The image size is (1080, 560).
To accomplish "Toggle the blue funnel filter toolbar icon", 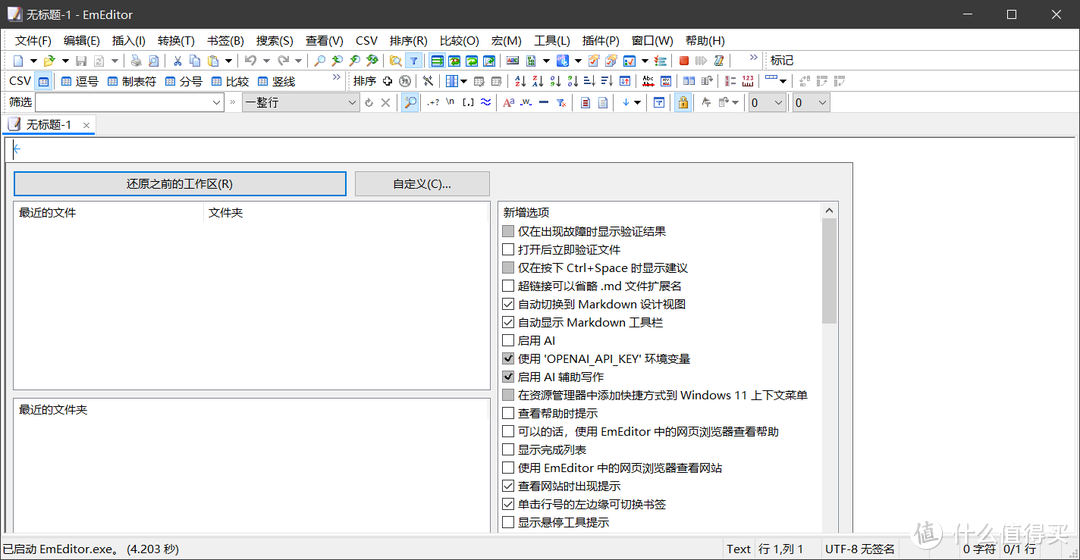I will (x=414, y=61).
